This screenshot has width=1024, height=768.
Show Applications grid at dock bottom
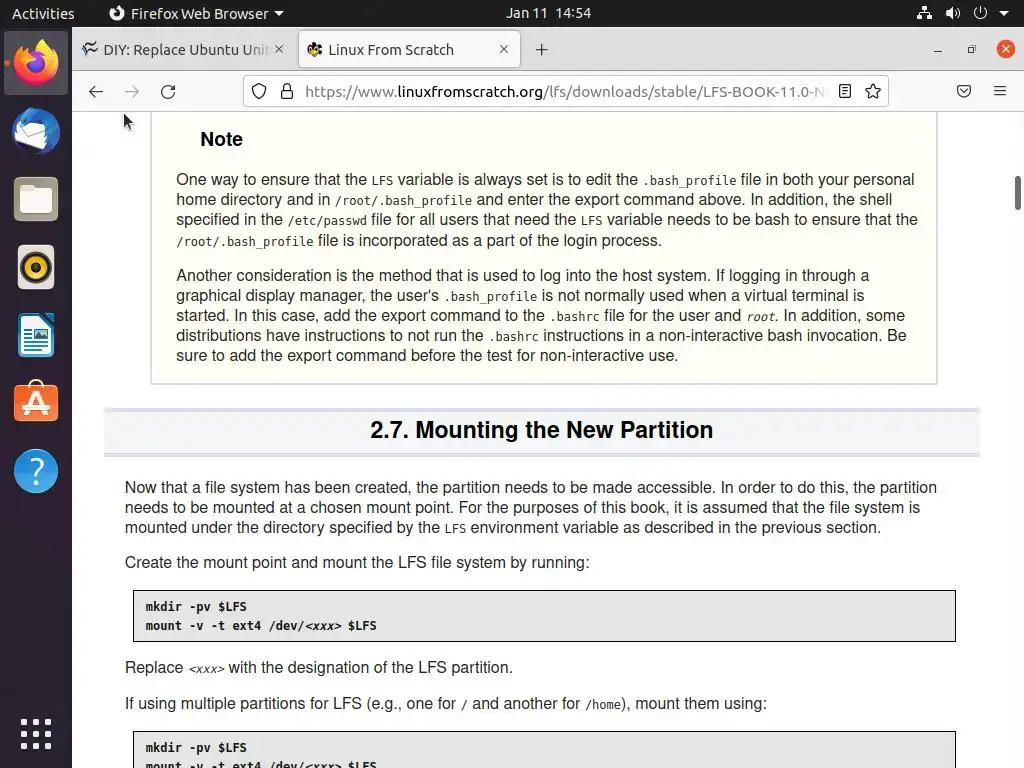click(x=36, y=734)
